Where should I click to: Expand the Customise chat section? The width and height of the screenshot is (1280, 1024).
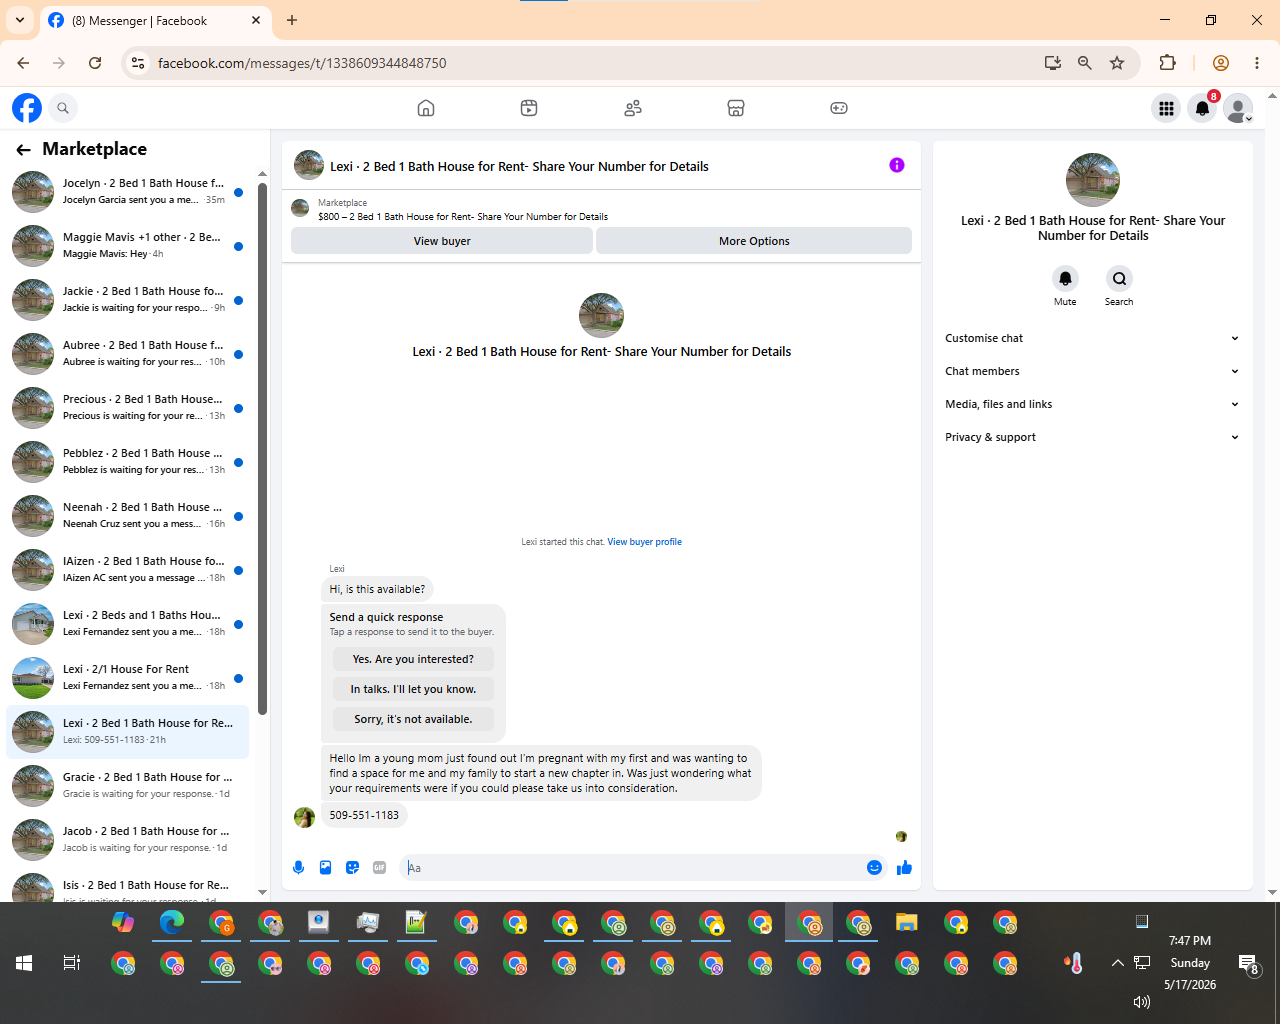point(1092,338)
